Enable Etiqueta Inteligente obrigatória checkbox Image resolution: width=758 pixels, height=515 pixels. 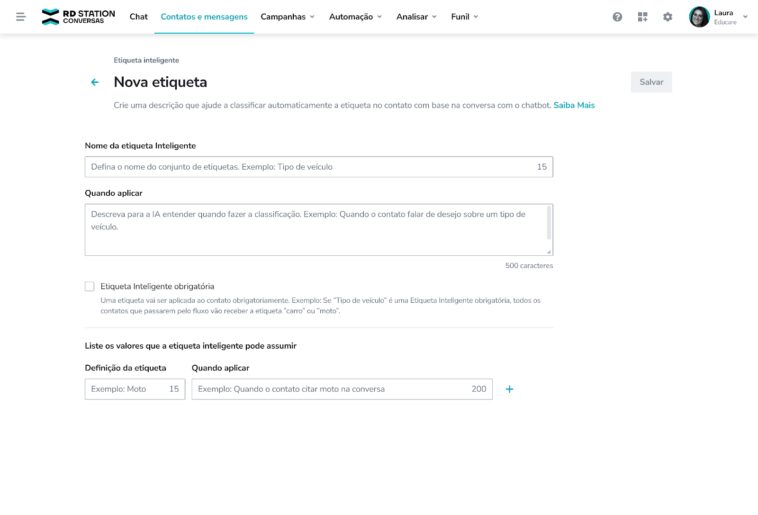[90, 286]
